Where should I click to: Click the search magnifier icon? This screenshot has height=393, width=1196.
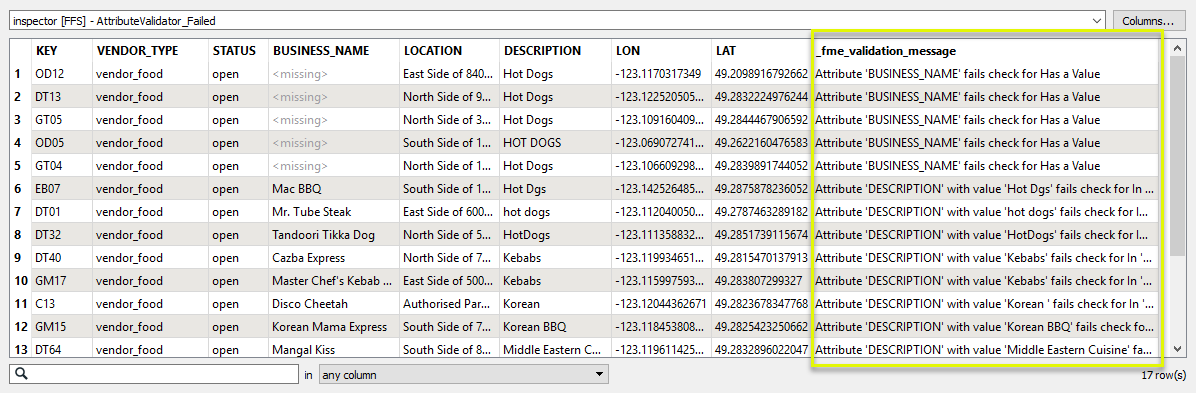(21, 375)
